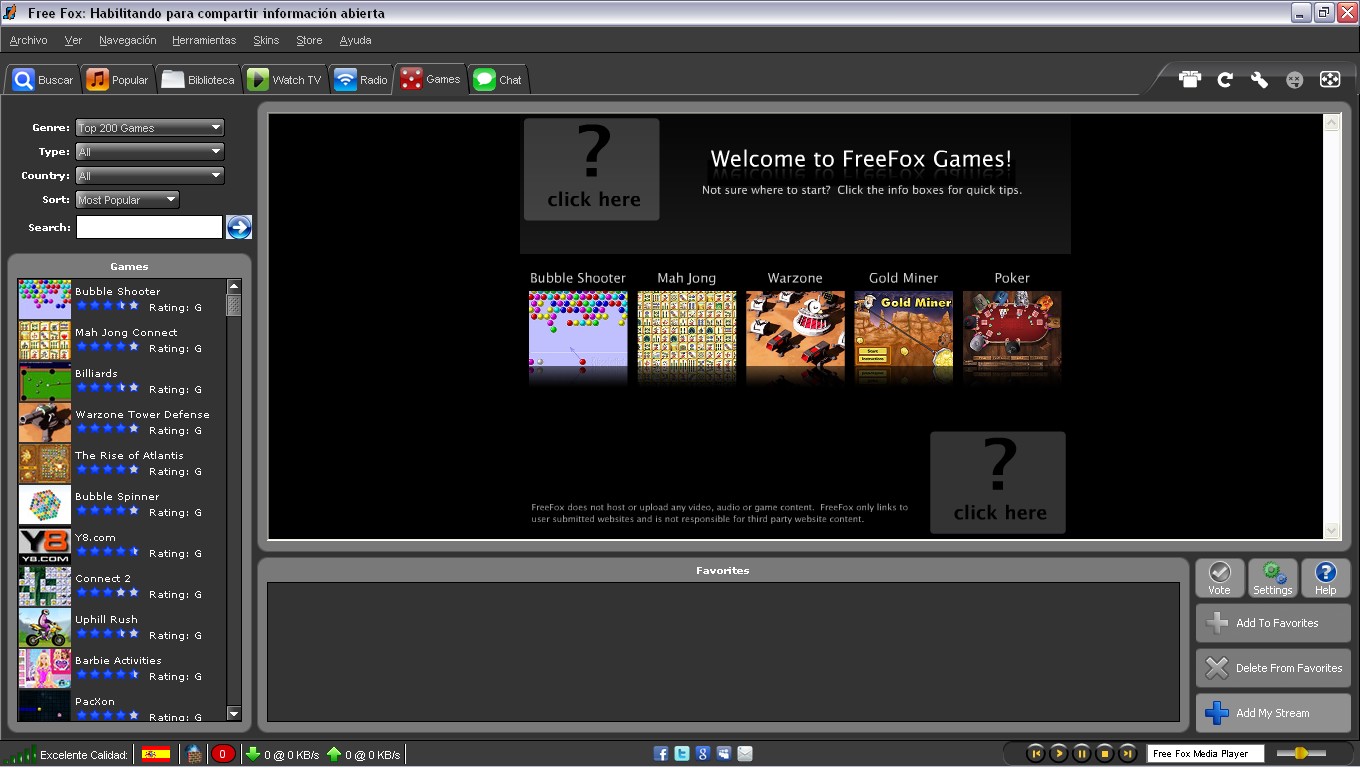Image resolution: width=1360 pixels, height=768 pixels.
Task: Click the green download arrow icon
Action: 253,754
